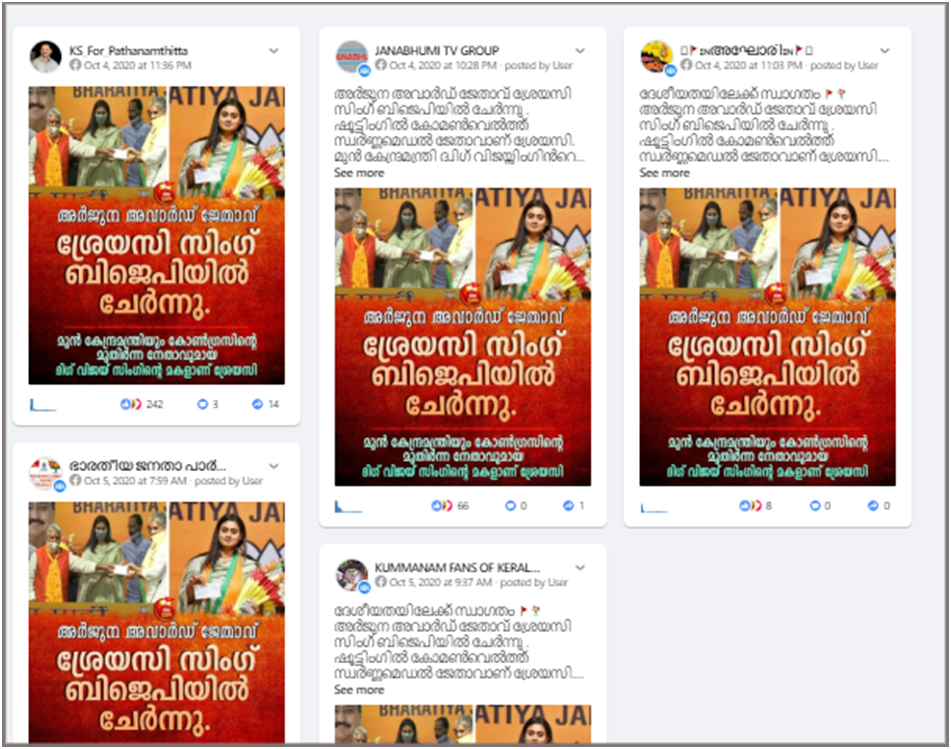
Task: Expand options chevron on JANABHUMI TV GROUP post
Action: [x=580, y=50]
